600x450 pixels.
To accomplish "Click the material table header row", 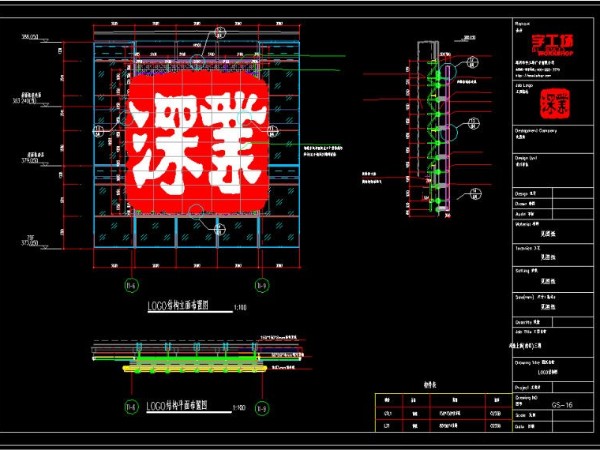I will 443,400.
